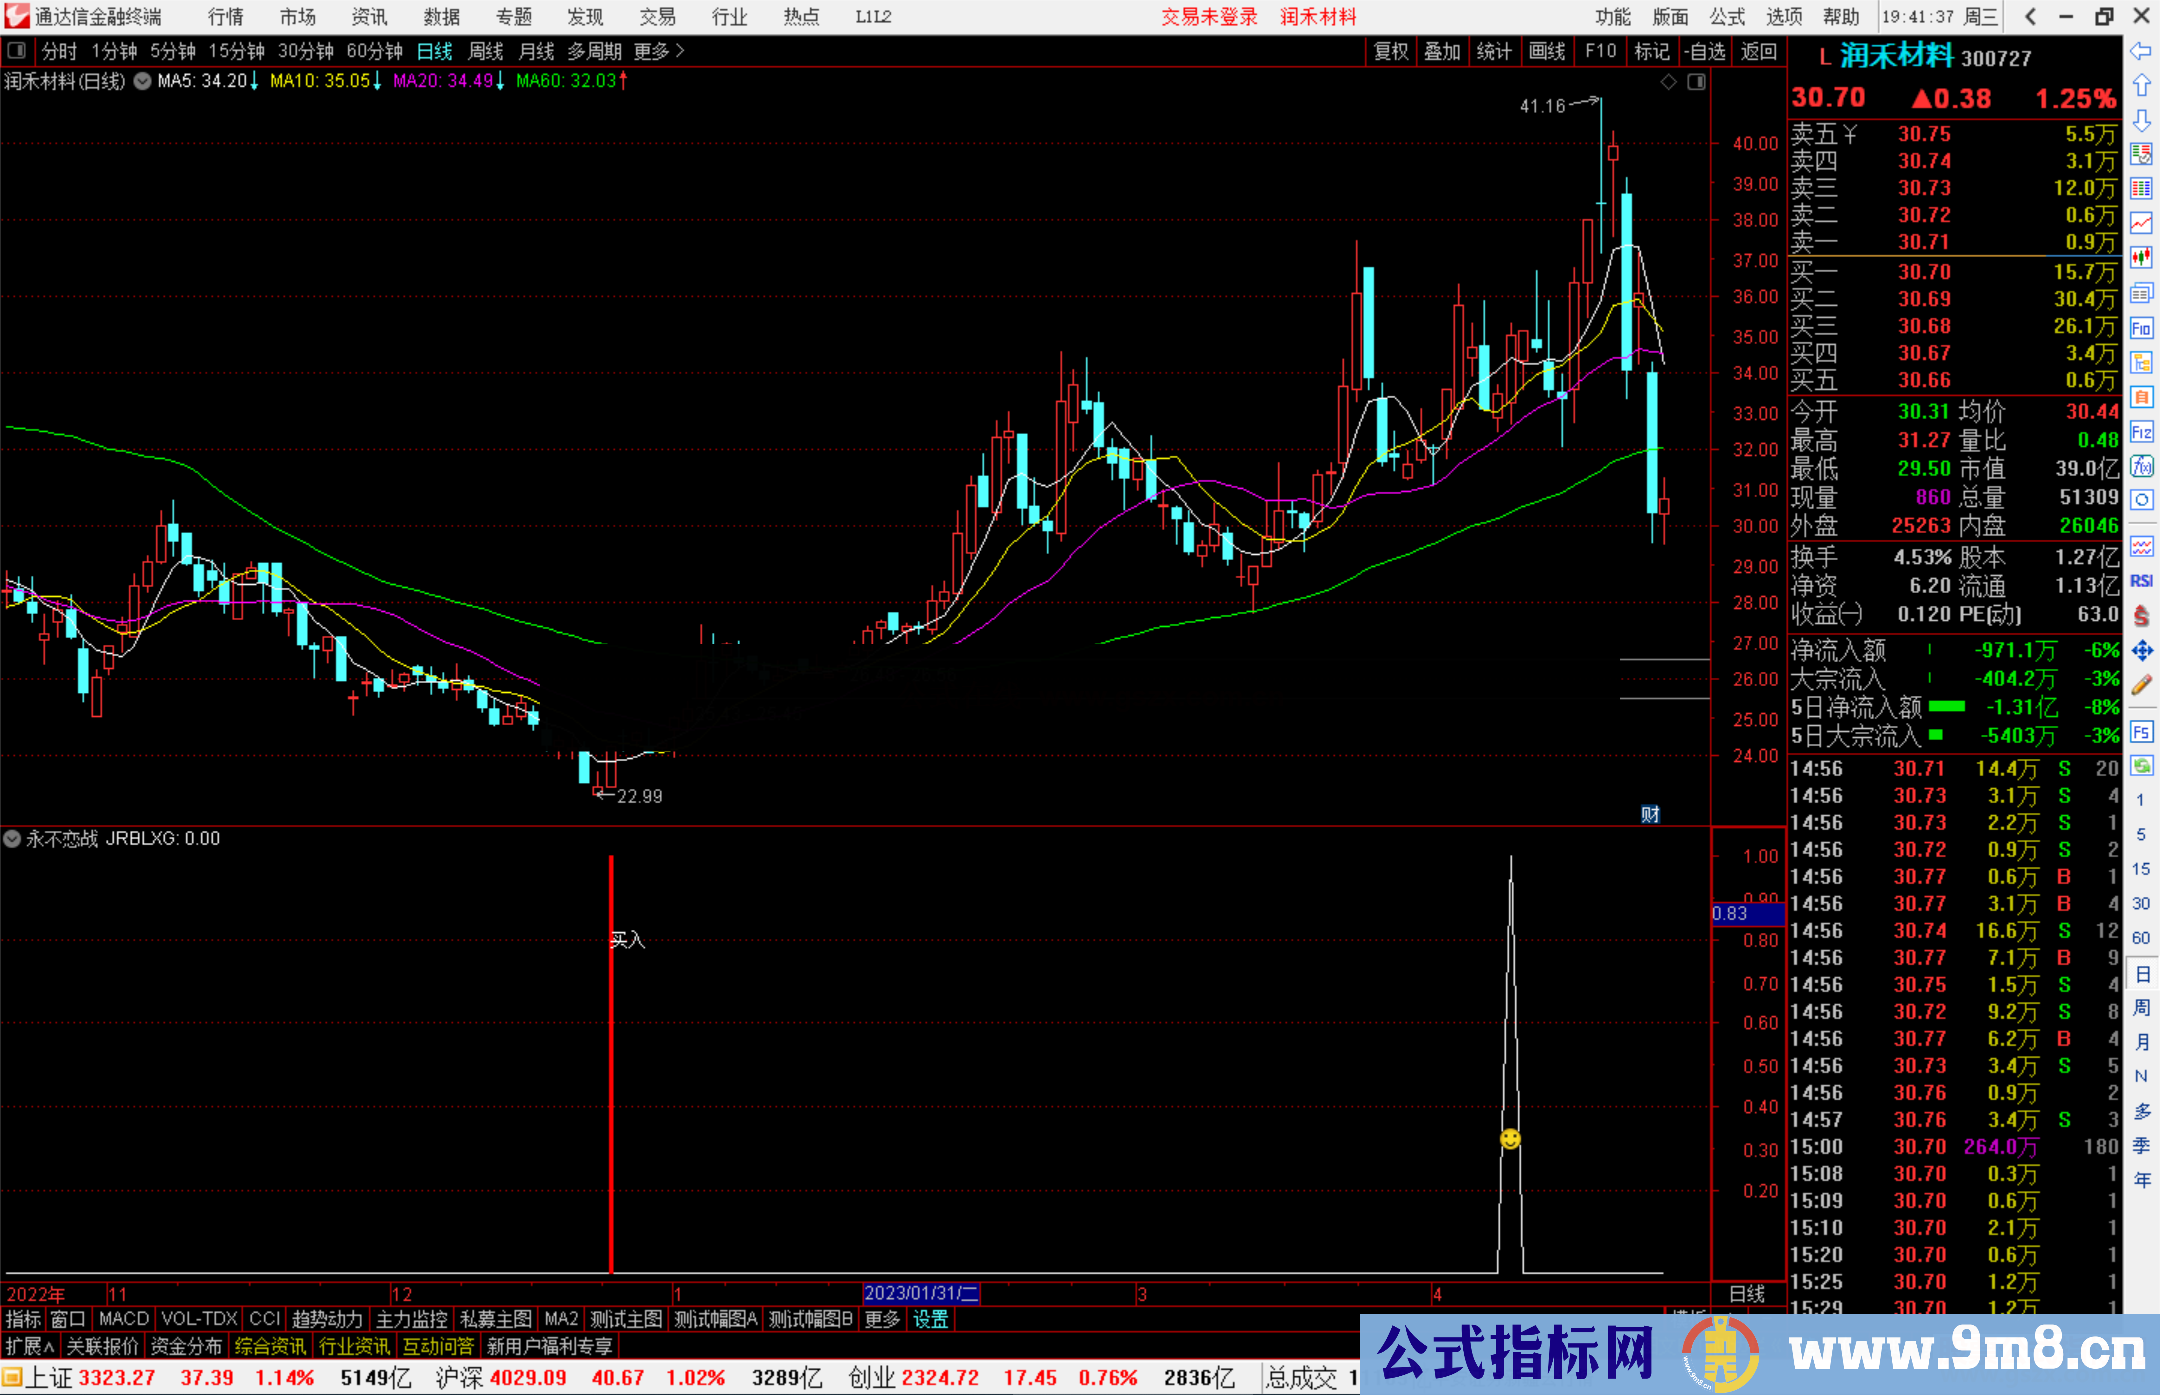Click the green refresh icon in sidebar
Image resolution: width=2160 pixels, height=1395 pixels.
coord(2141,766)
